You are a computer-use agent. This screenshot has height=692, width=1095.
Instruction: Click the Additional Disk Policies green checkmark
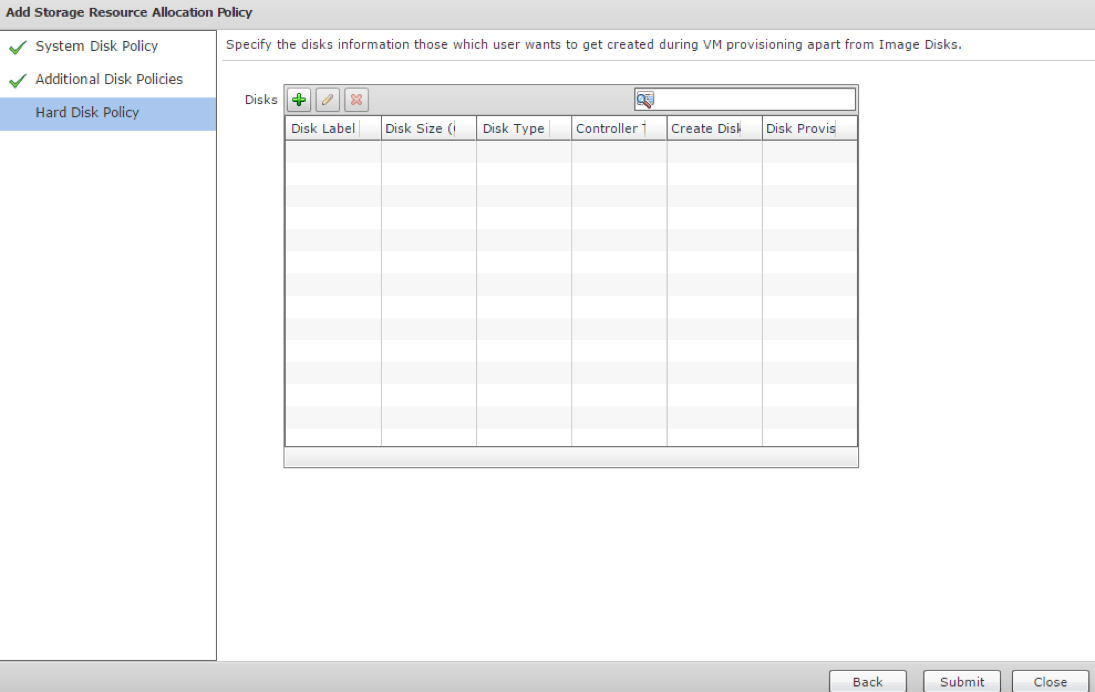[x=18, y=80]
